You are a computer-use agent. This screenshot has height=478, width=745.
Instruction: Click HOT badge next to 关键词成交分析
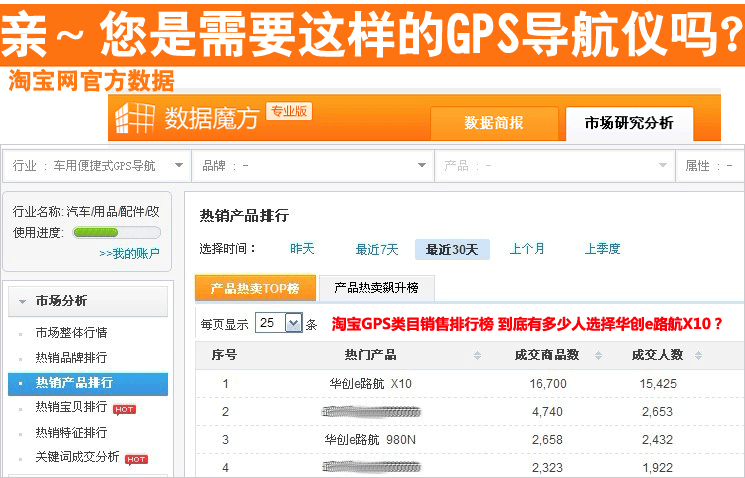point(136,459)
